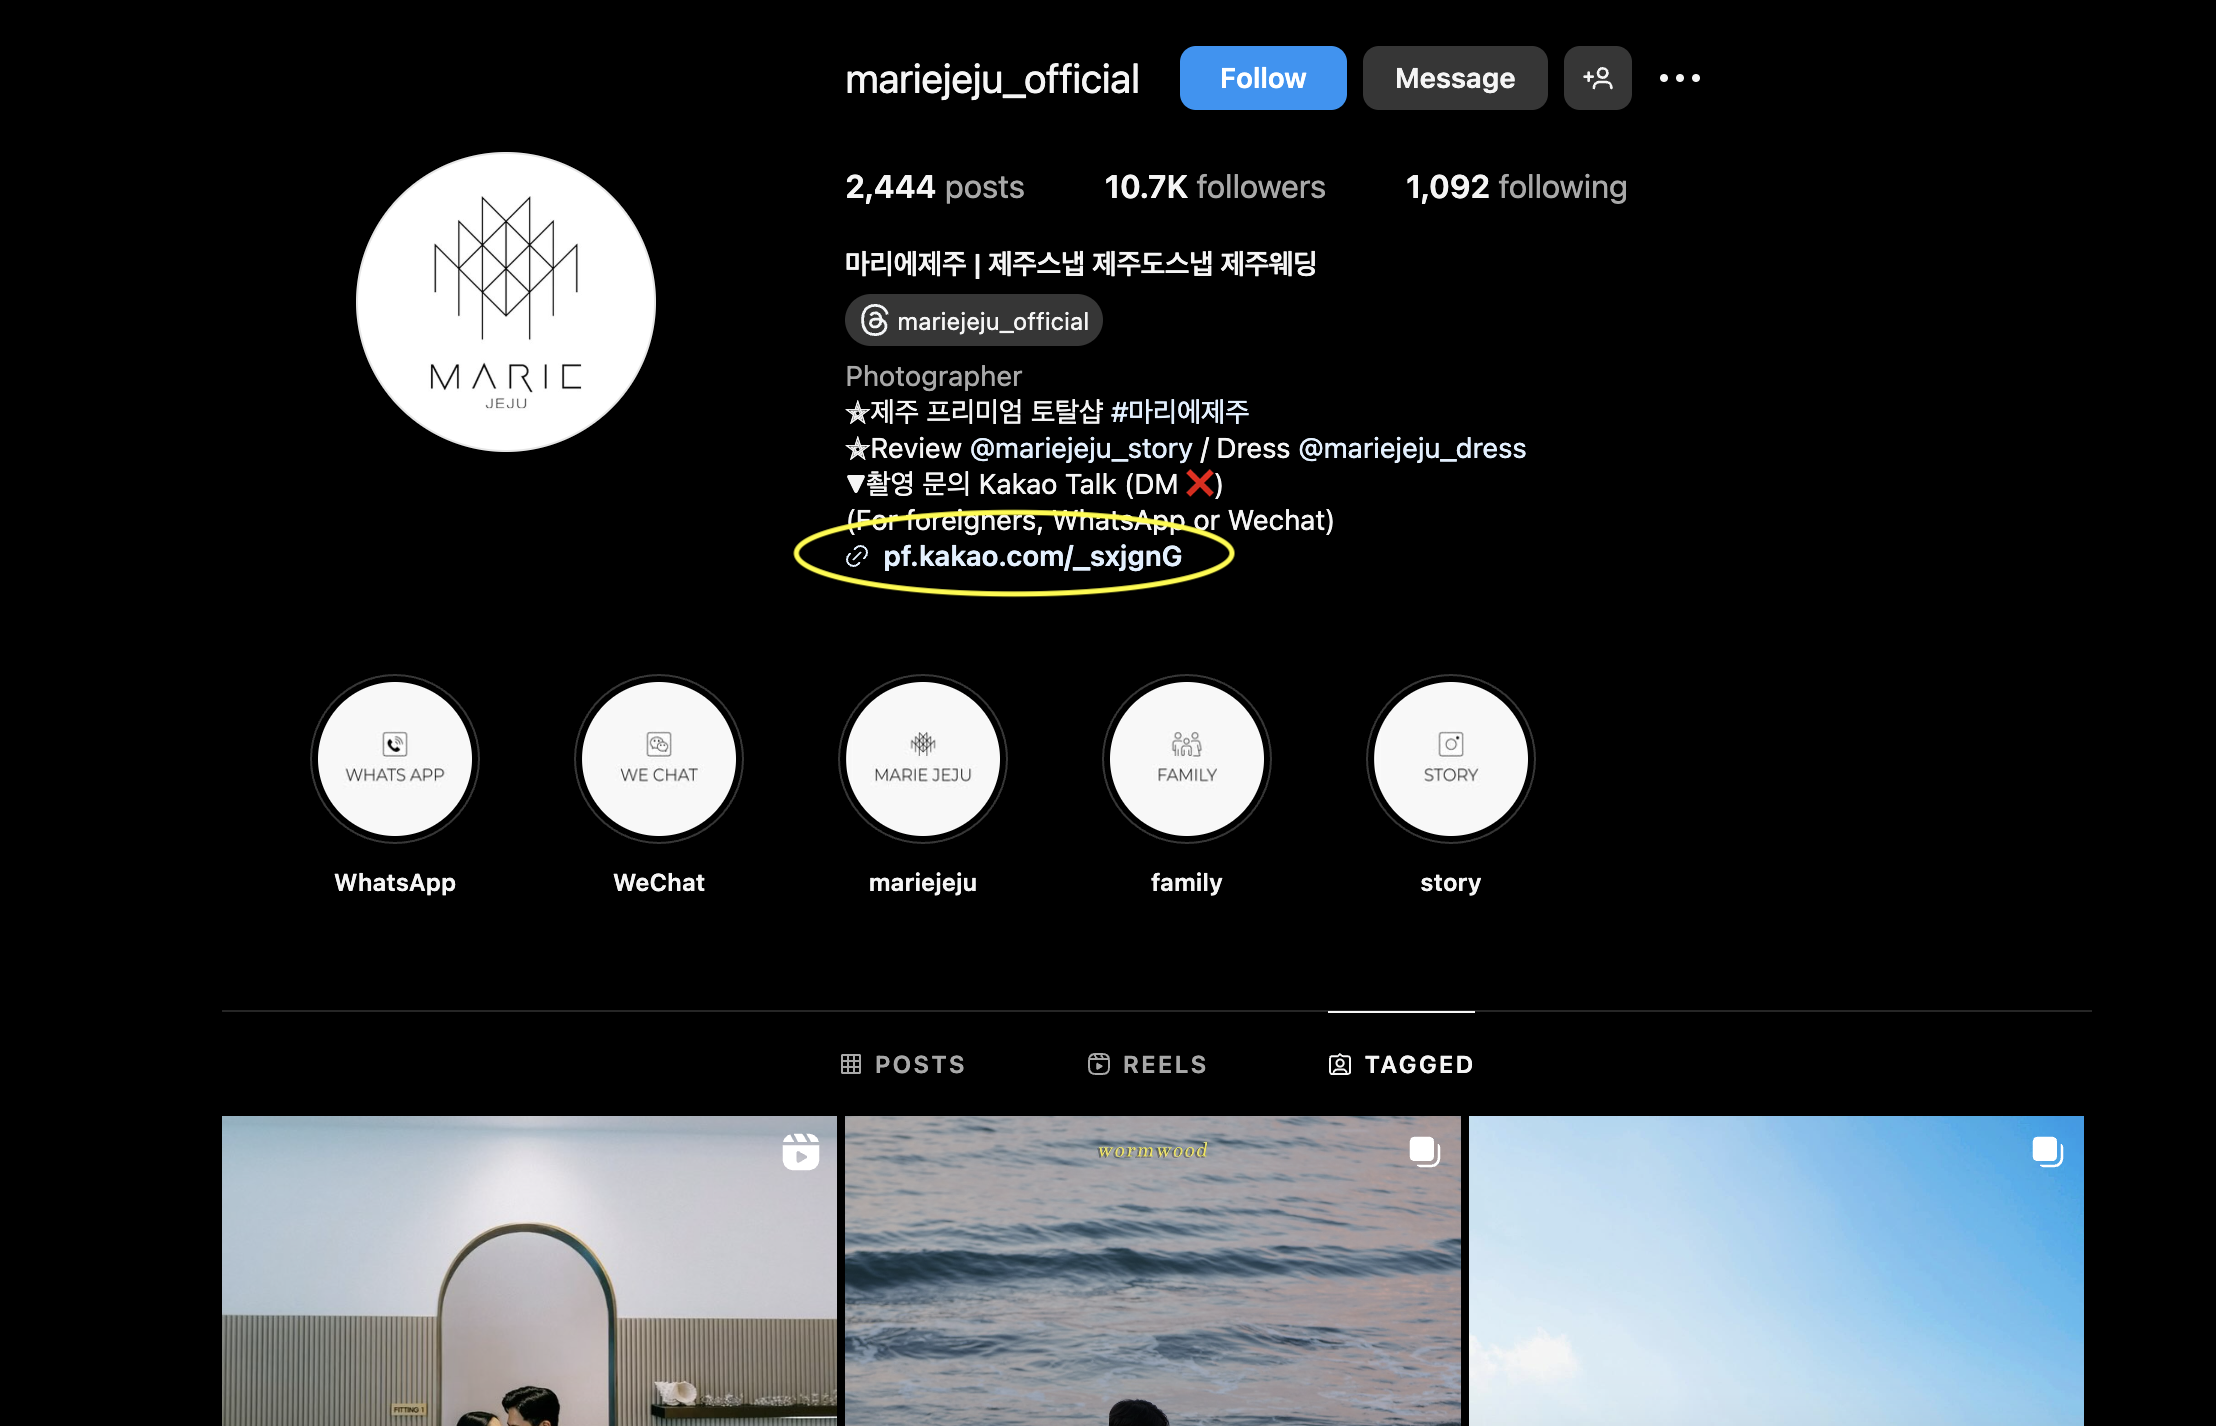This screenshot has height=1426, width=2216.
Task: Click the add-person similar accounts icon
Action: click(x=1598, y=78)
